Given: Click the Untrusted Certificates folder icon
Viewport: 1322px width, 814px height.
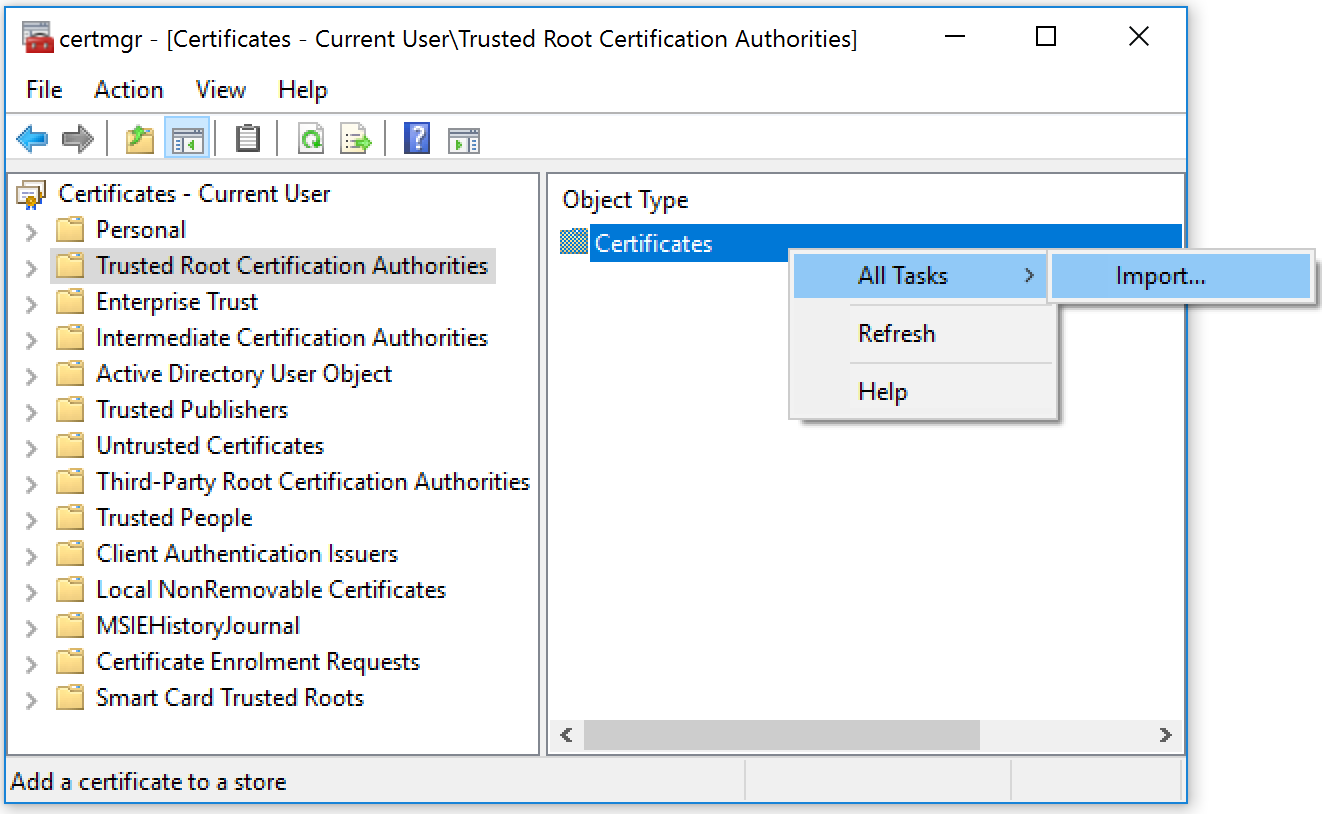Looking at the screenshot, I should pos(70,446).
